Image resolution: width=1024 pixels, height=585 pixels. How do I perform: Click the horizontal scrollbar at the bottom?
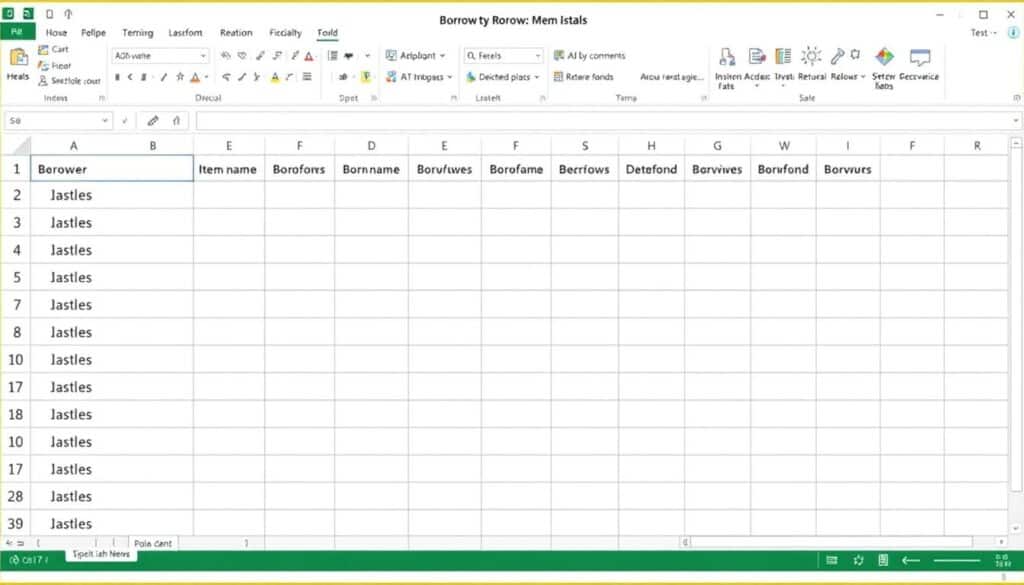pos(833,543)
